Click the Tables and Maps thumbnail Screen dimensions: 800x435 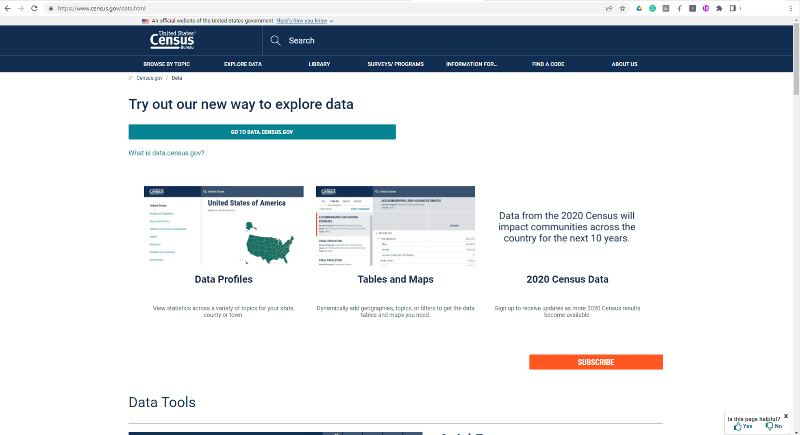pyautogui.click(x=395, y=225)
